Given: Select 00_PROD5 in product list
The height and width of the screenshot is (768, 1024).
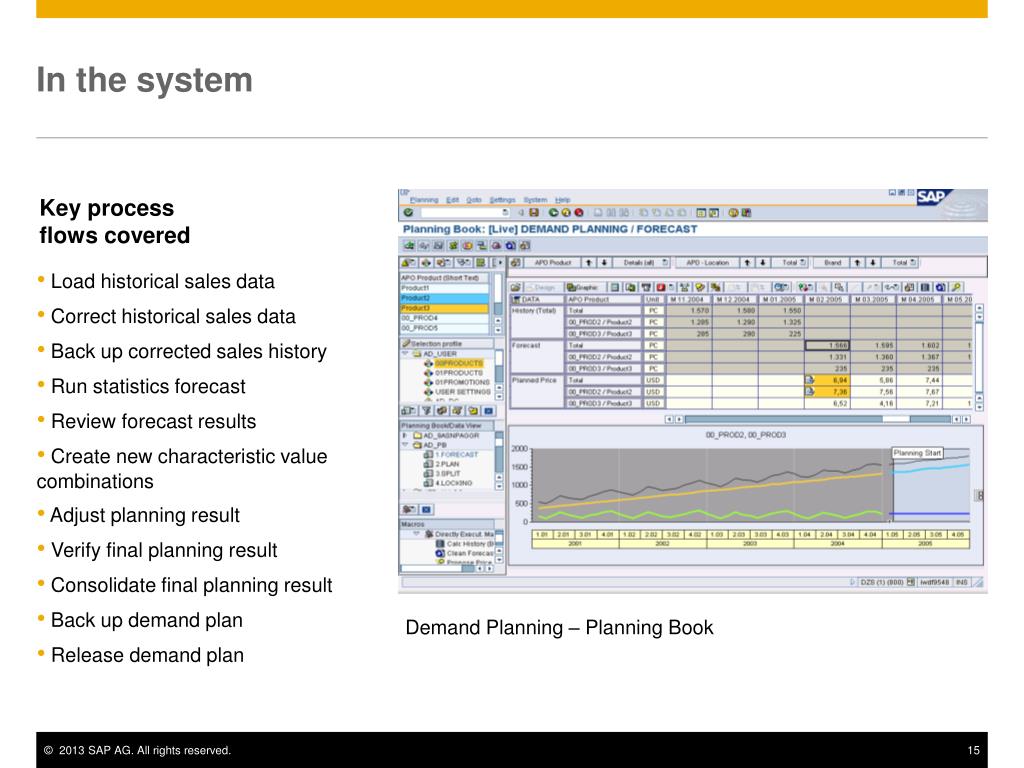Looking at the screenshot, I should [444, 328].
